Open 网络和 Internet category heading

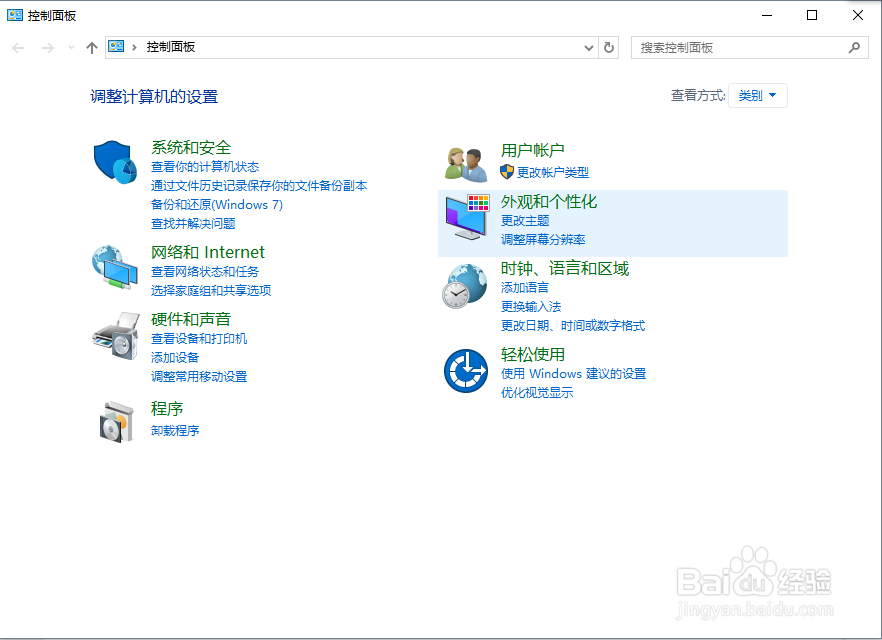208,252
